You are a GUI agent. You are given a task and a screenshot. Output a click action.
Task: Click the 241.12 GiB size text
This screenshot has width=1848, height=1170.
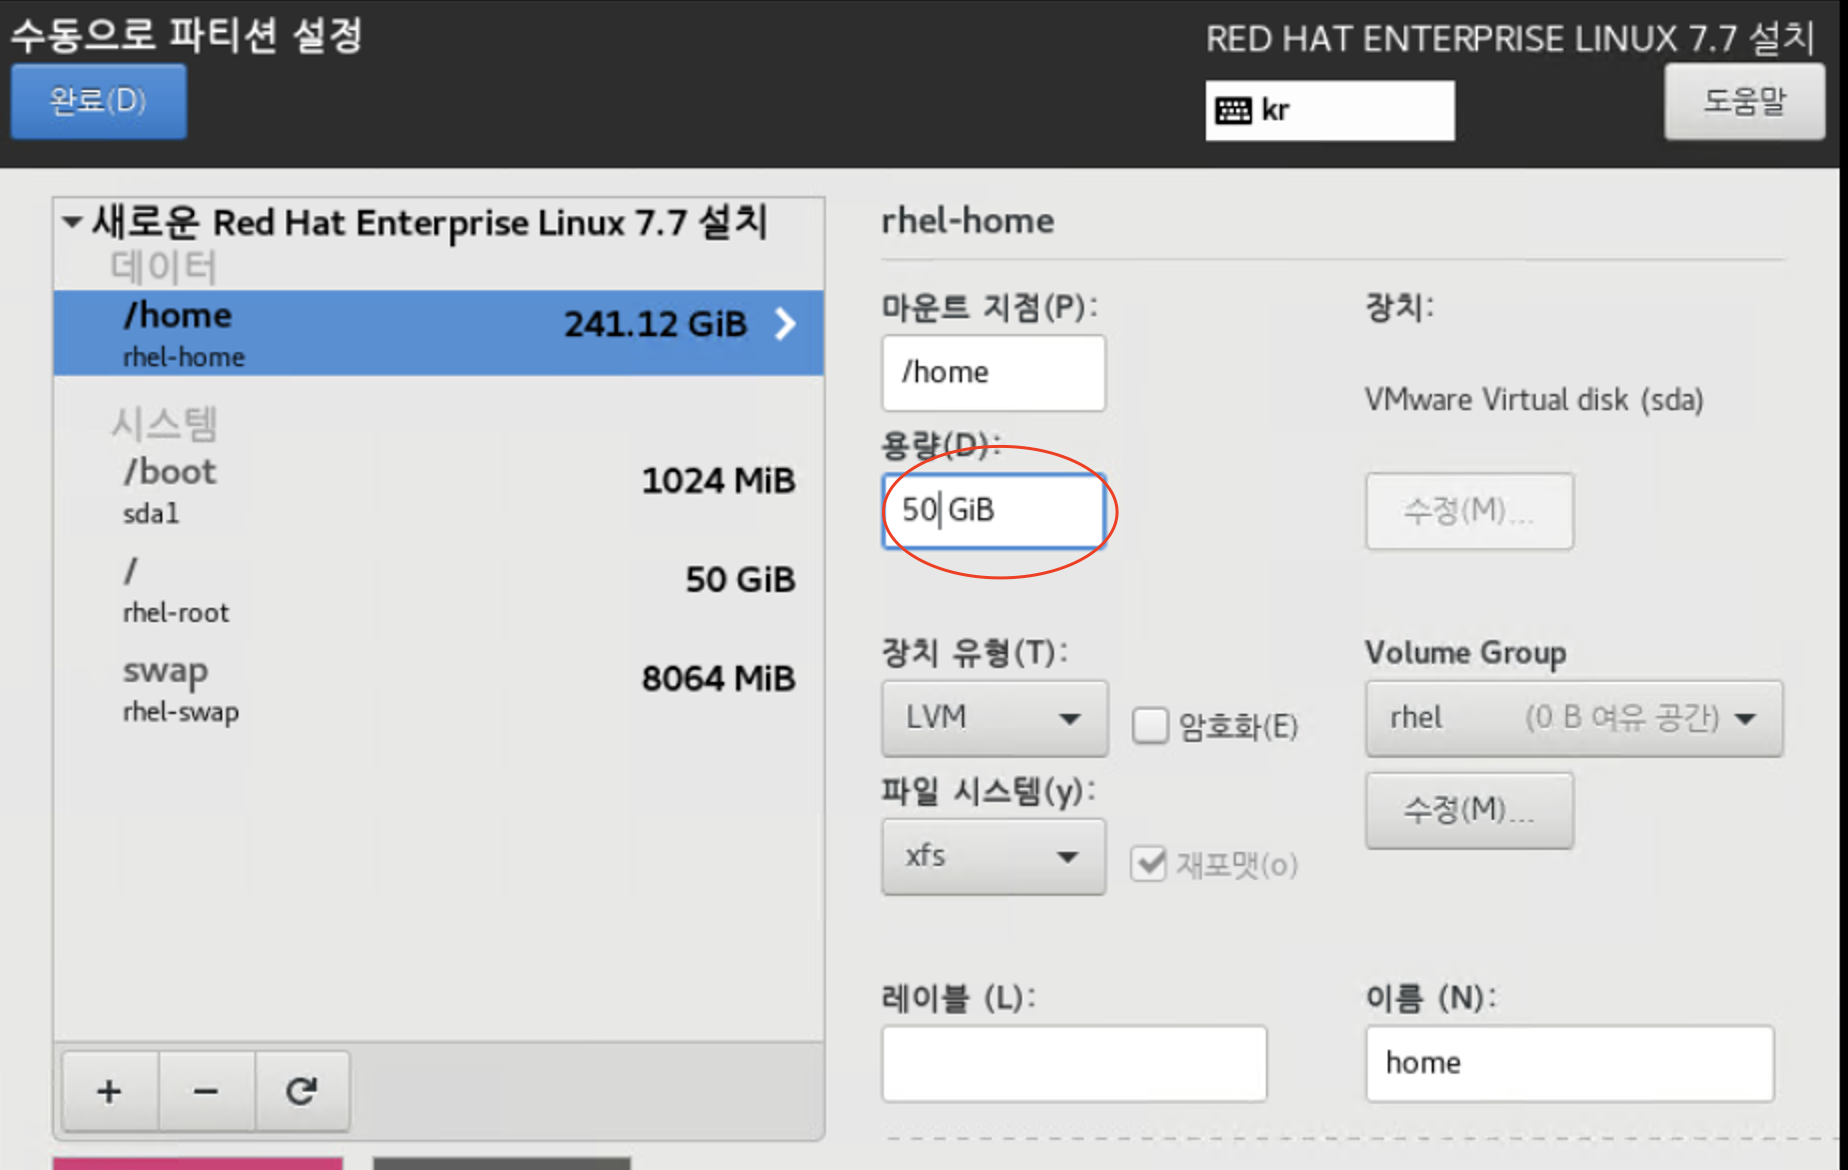(655, 324)
